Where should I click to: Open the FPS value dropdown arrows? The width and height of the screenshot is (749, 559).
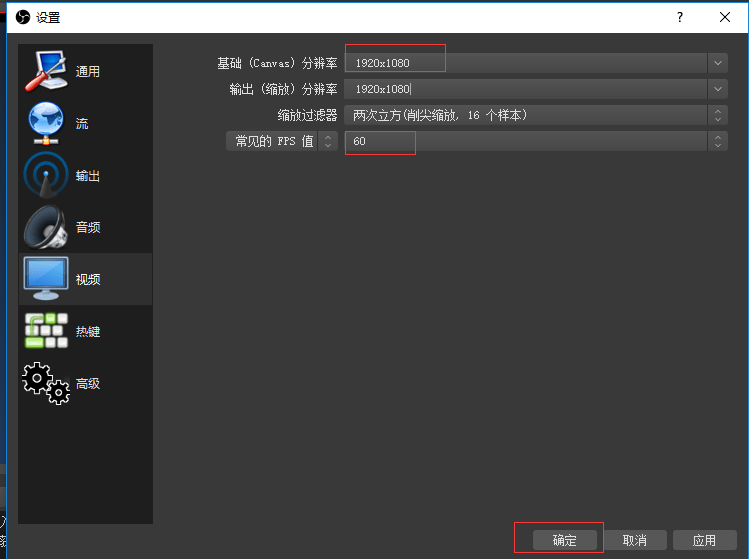(x=717, y=141)
